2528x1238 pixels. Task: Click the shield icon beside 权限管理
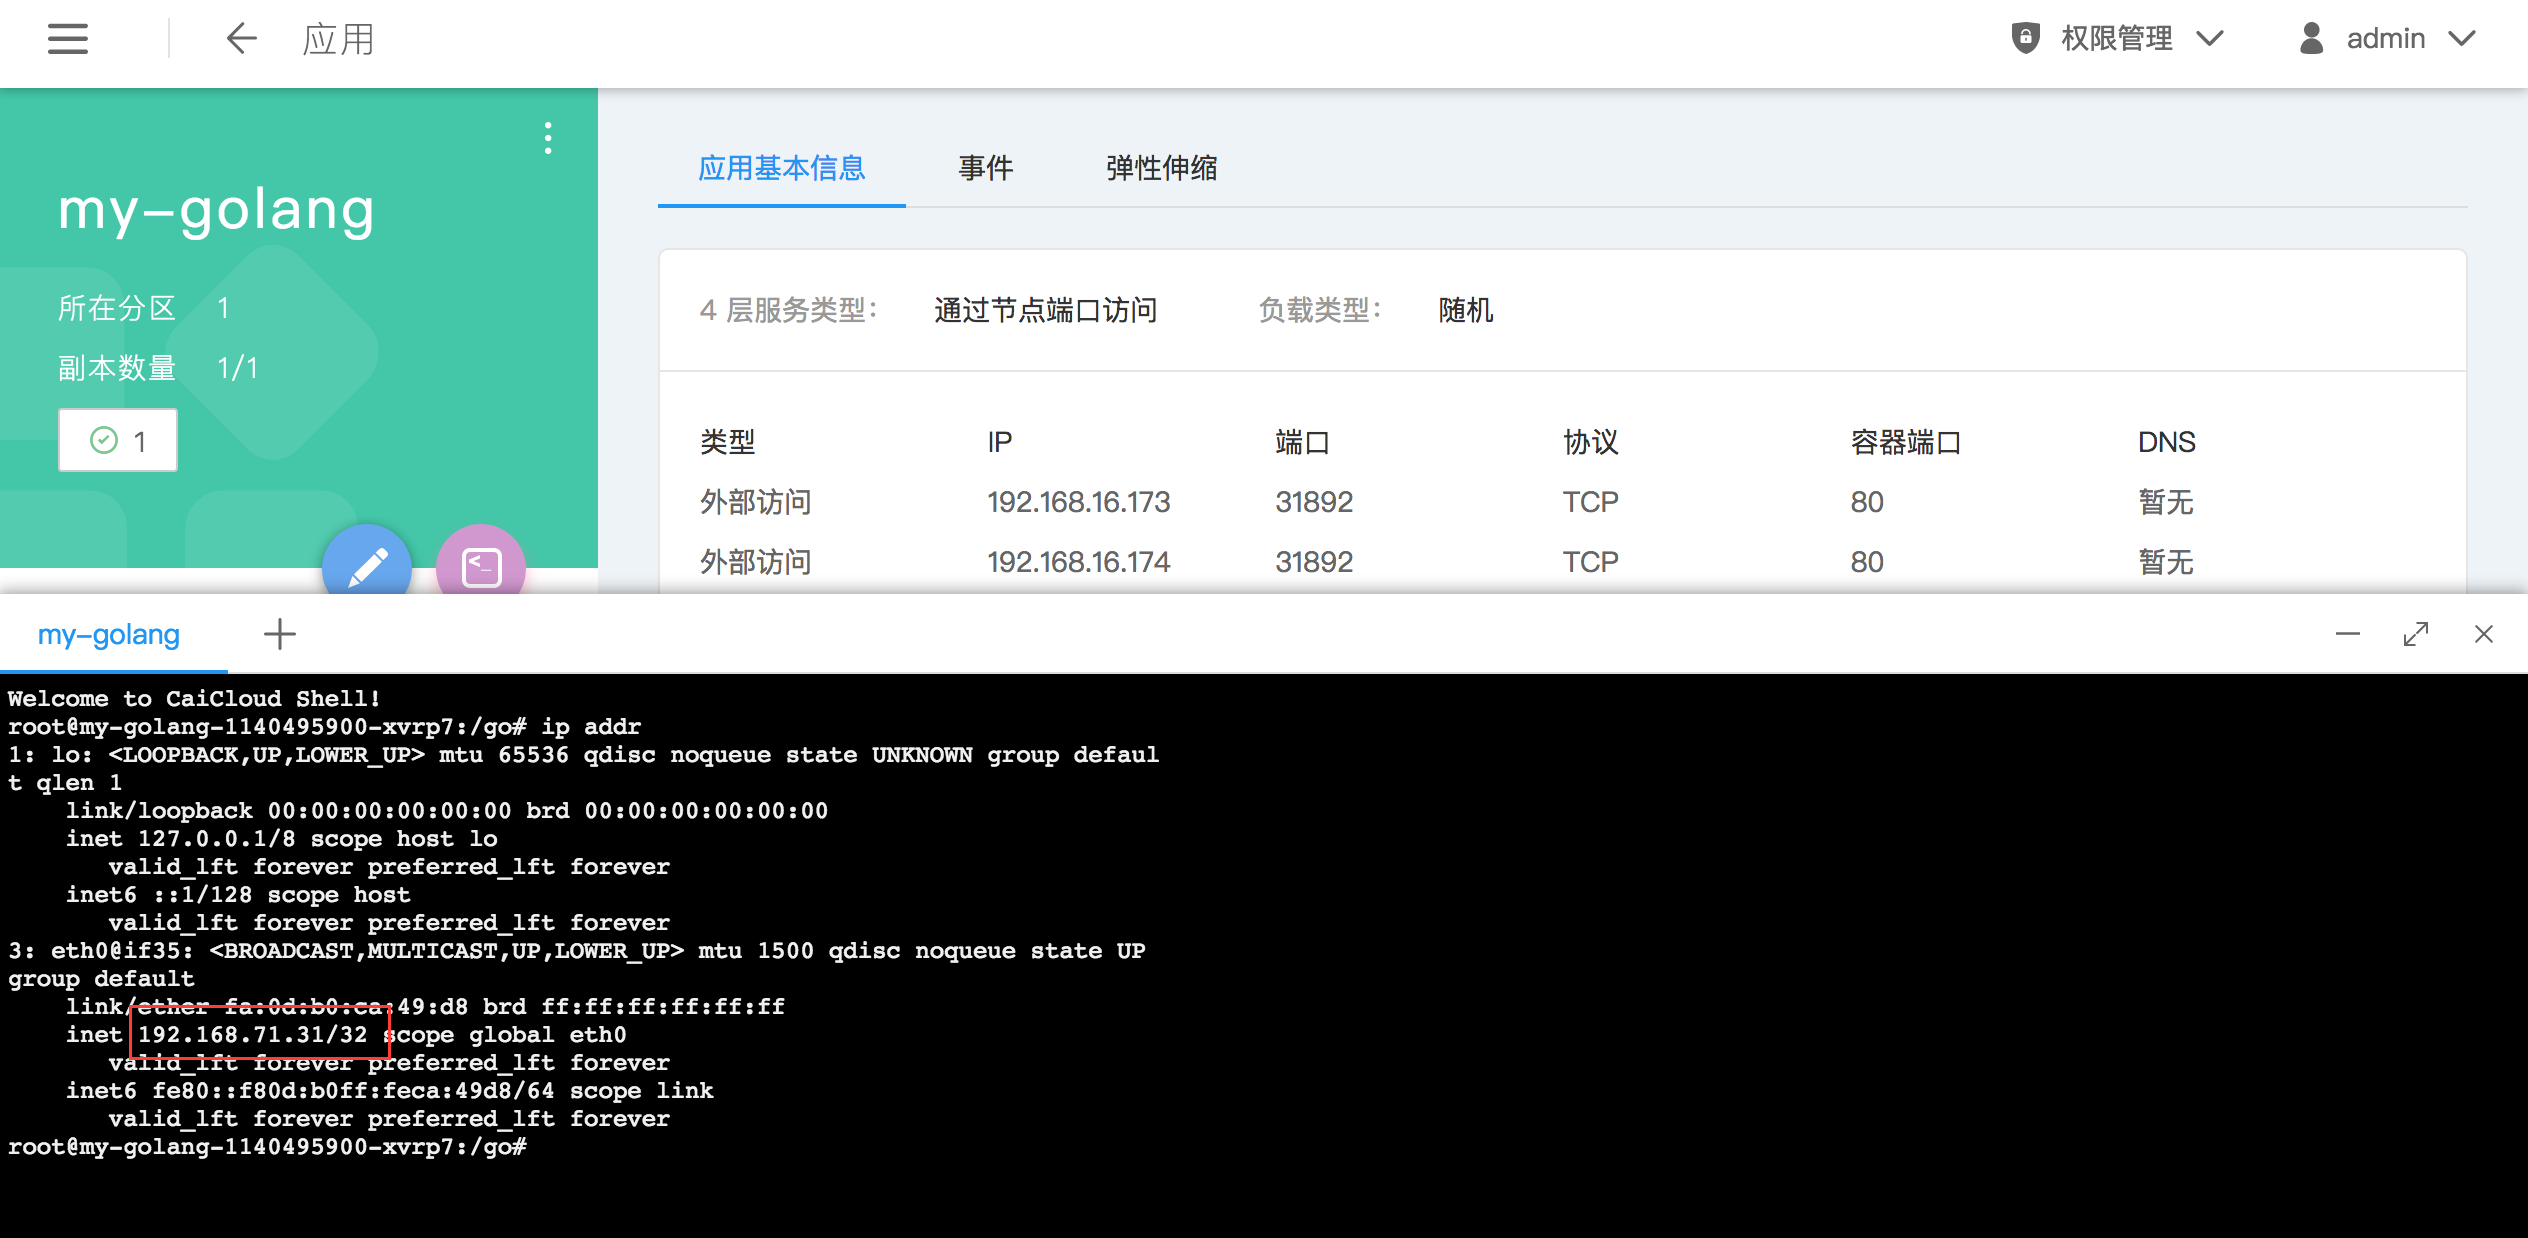pos(2025,38)
